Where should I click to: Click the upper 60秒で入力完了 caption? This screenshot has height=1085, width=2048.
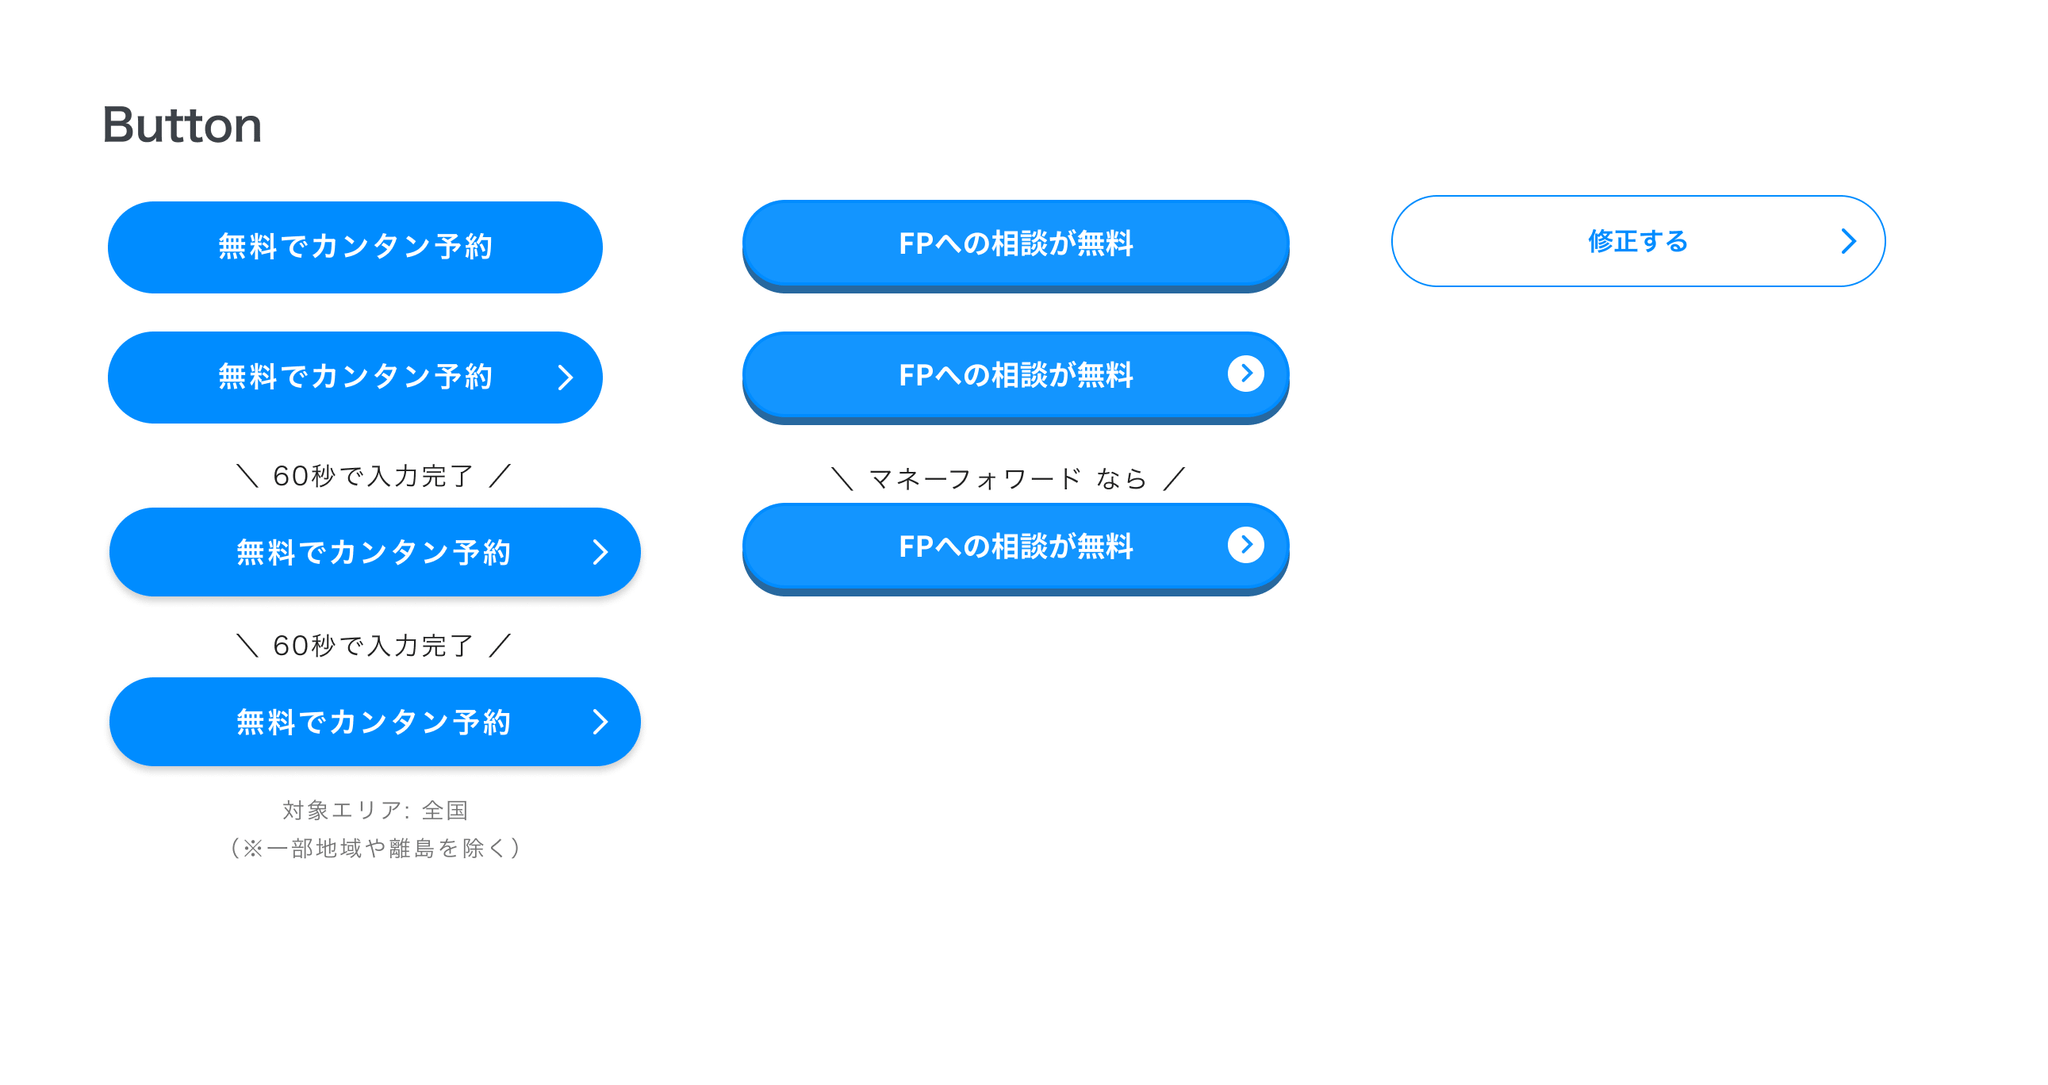tap(373, 476)
